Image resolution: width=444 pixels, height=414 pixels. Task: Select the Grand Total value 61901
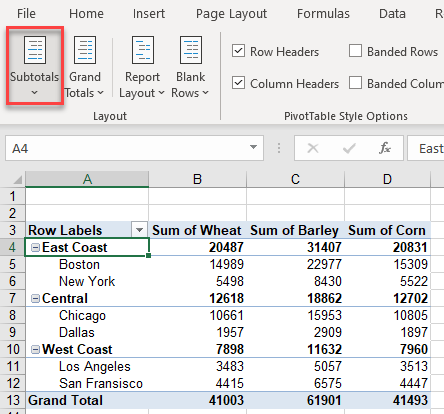click(x=295, y=400)
